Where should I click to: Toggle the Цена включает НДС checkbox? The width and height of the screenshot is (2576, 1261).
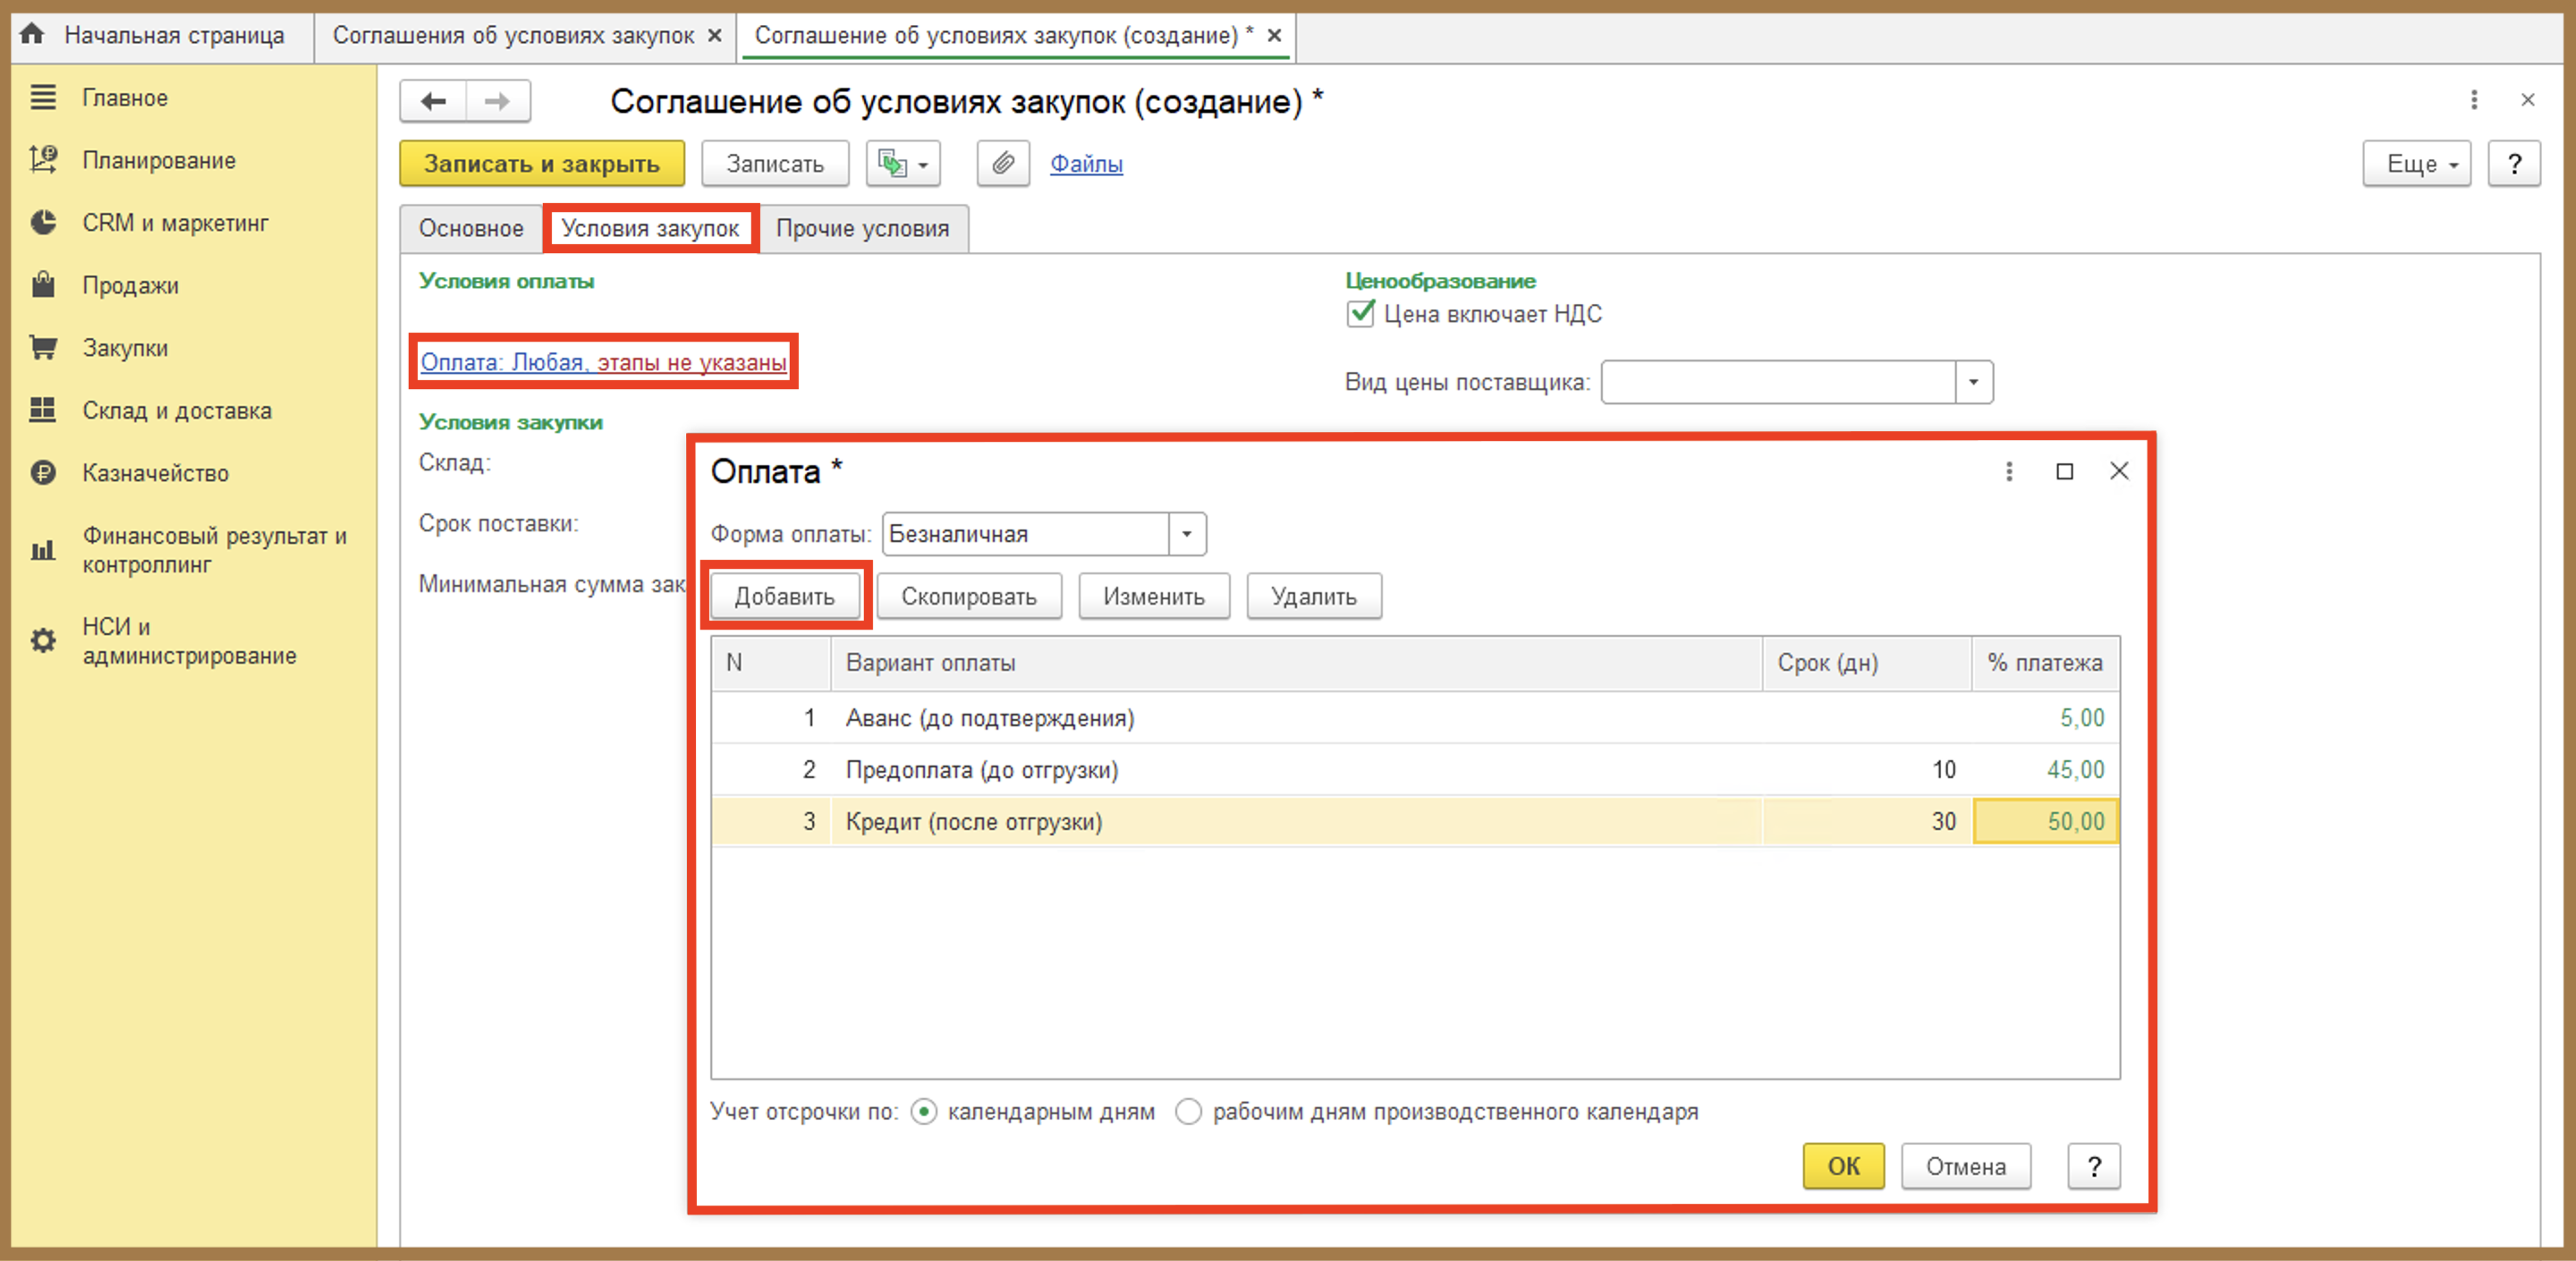point(1360,314)
